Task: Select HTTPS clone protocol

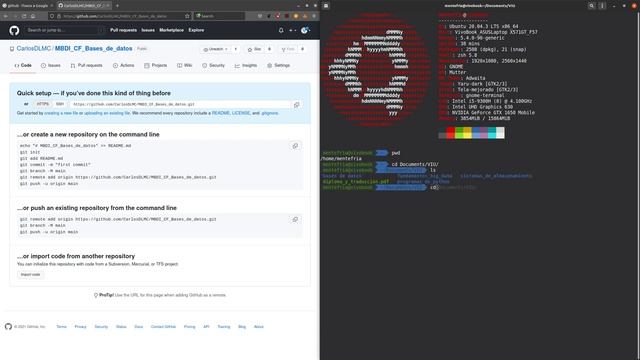Action: pyautogui.click(x=42, y=104)
